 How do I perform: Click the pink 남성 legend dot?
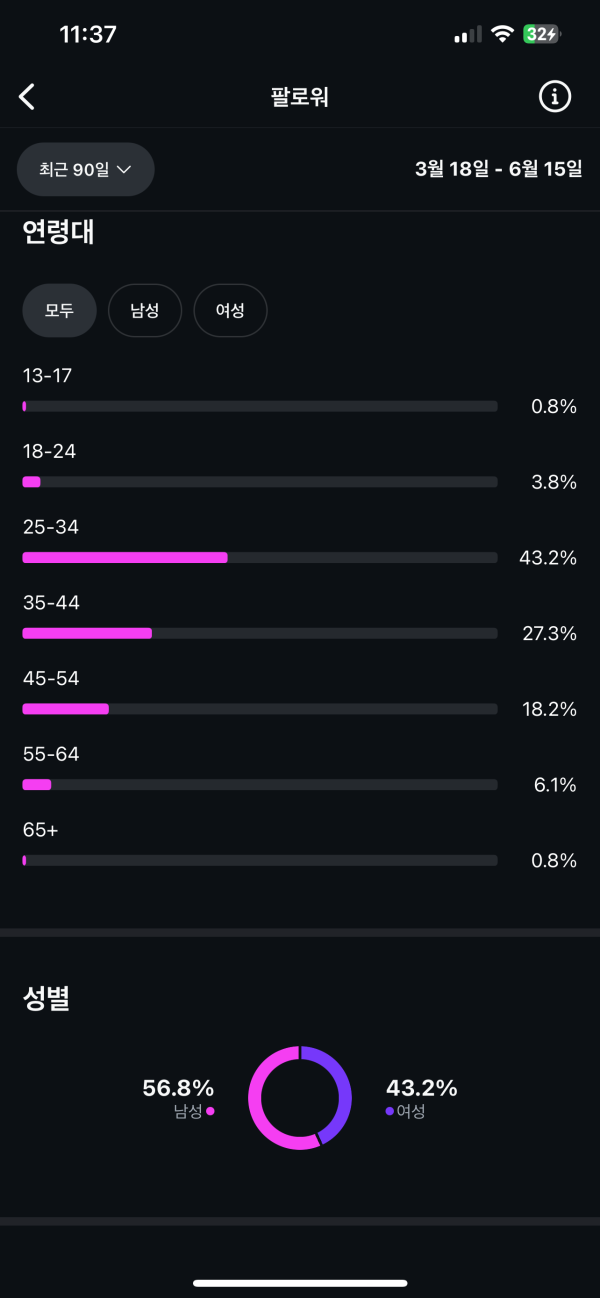click(x=210, y=1111)
